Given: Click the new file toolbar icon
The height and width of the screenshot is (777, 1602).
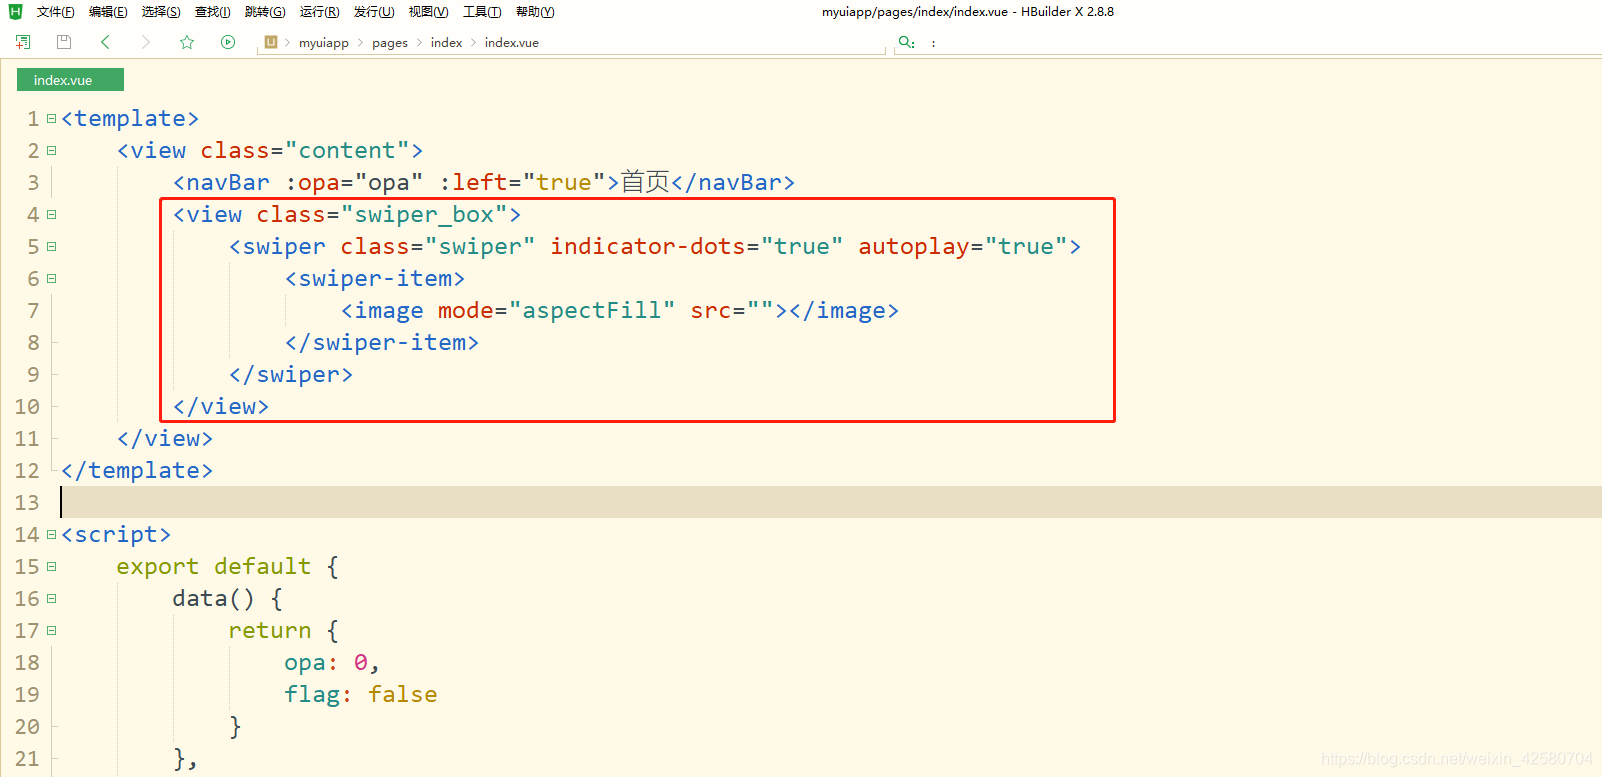Looking at the screenshot, I should click(23, 42).
